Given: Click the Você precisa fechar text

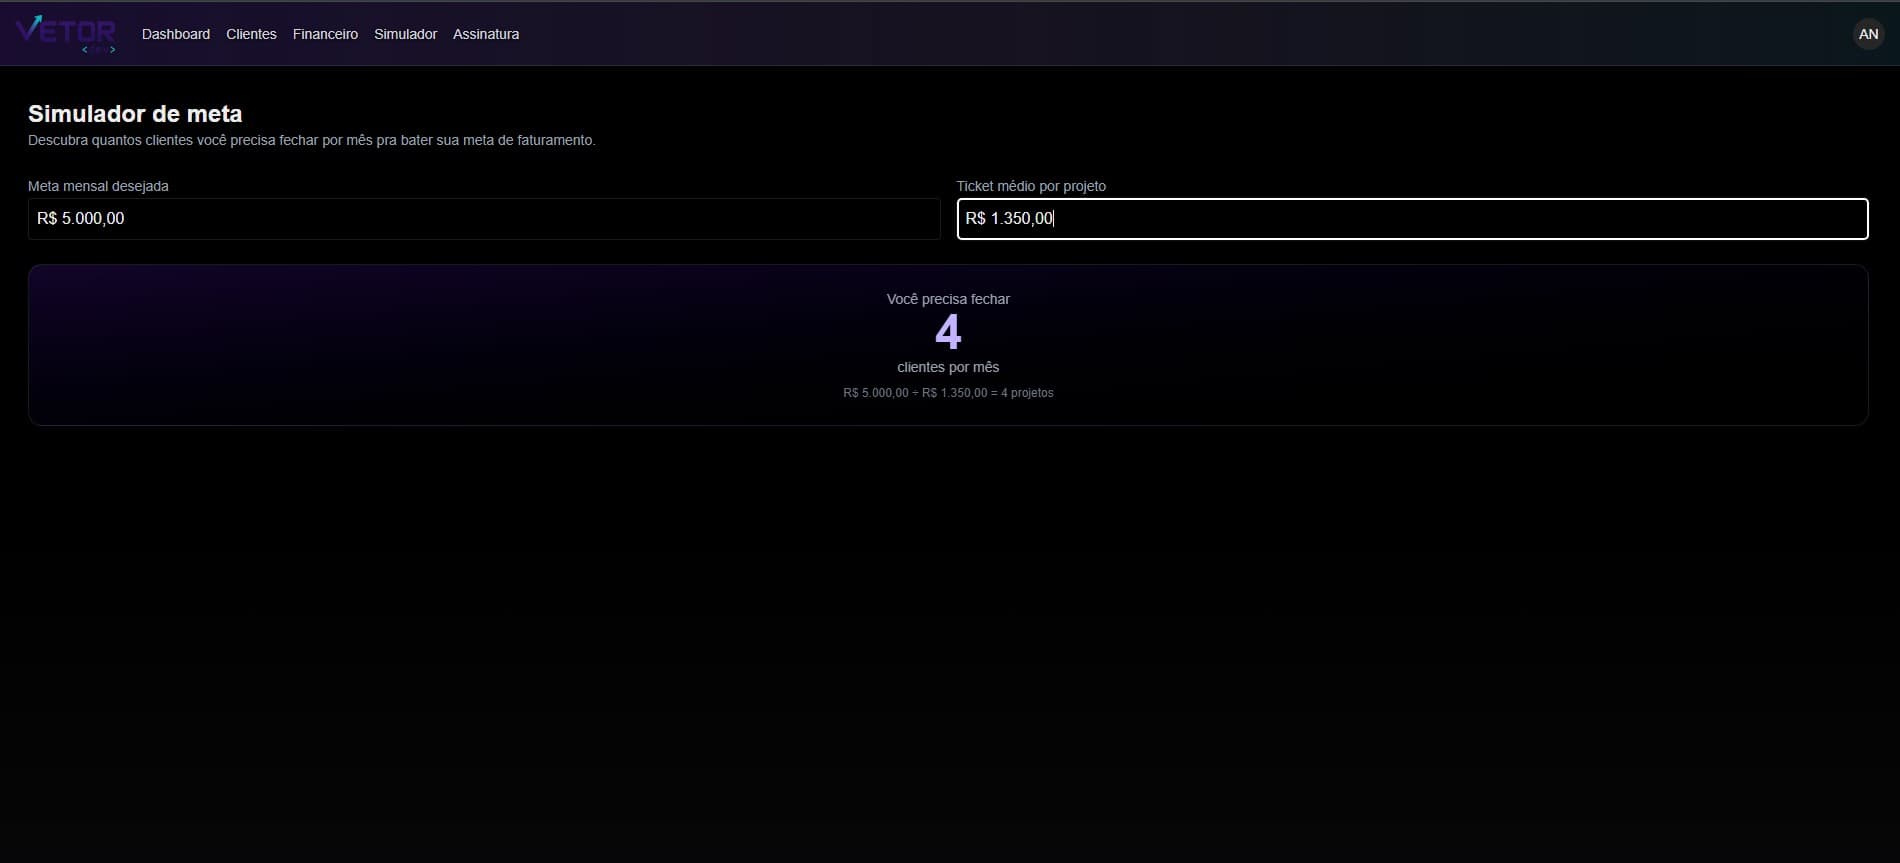Looking at the screenshot, I should point(948,299).
